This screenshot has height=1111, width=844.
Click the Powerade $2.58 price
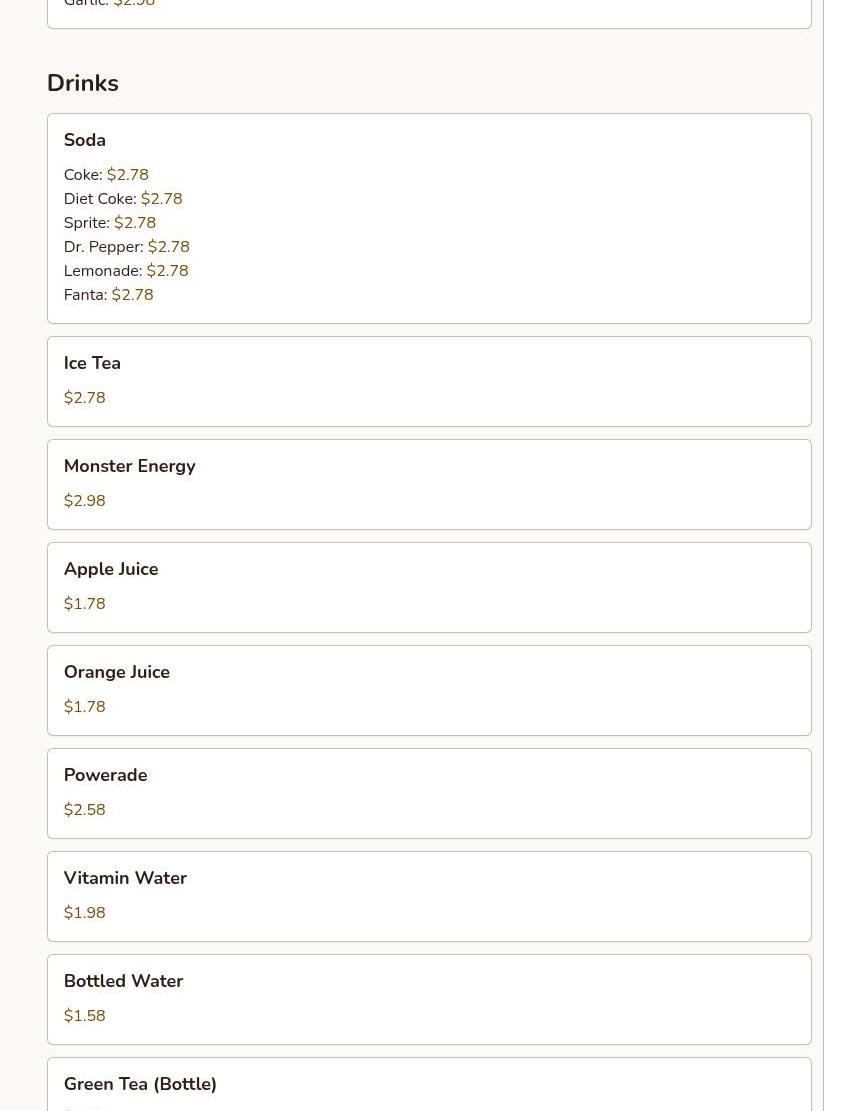84,810
